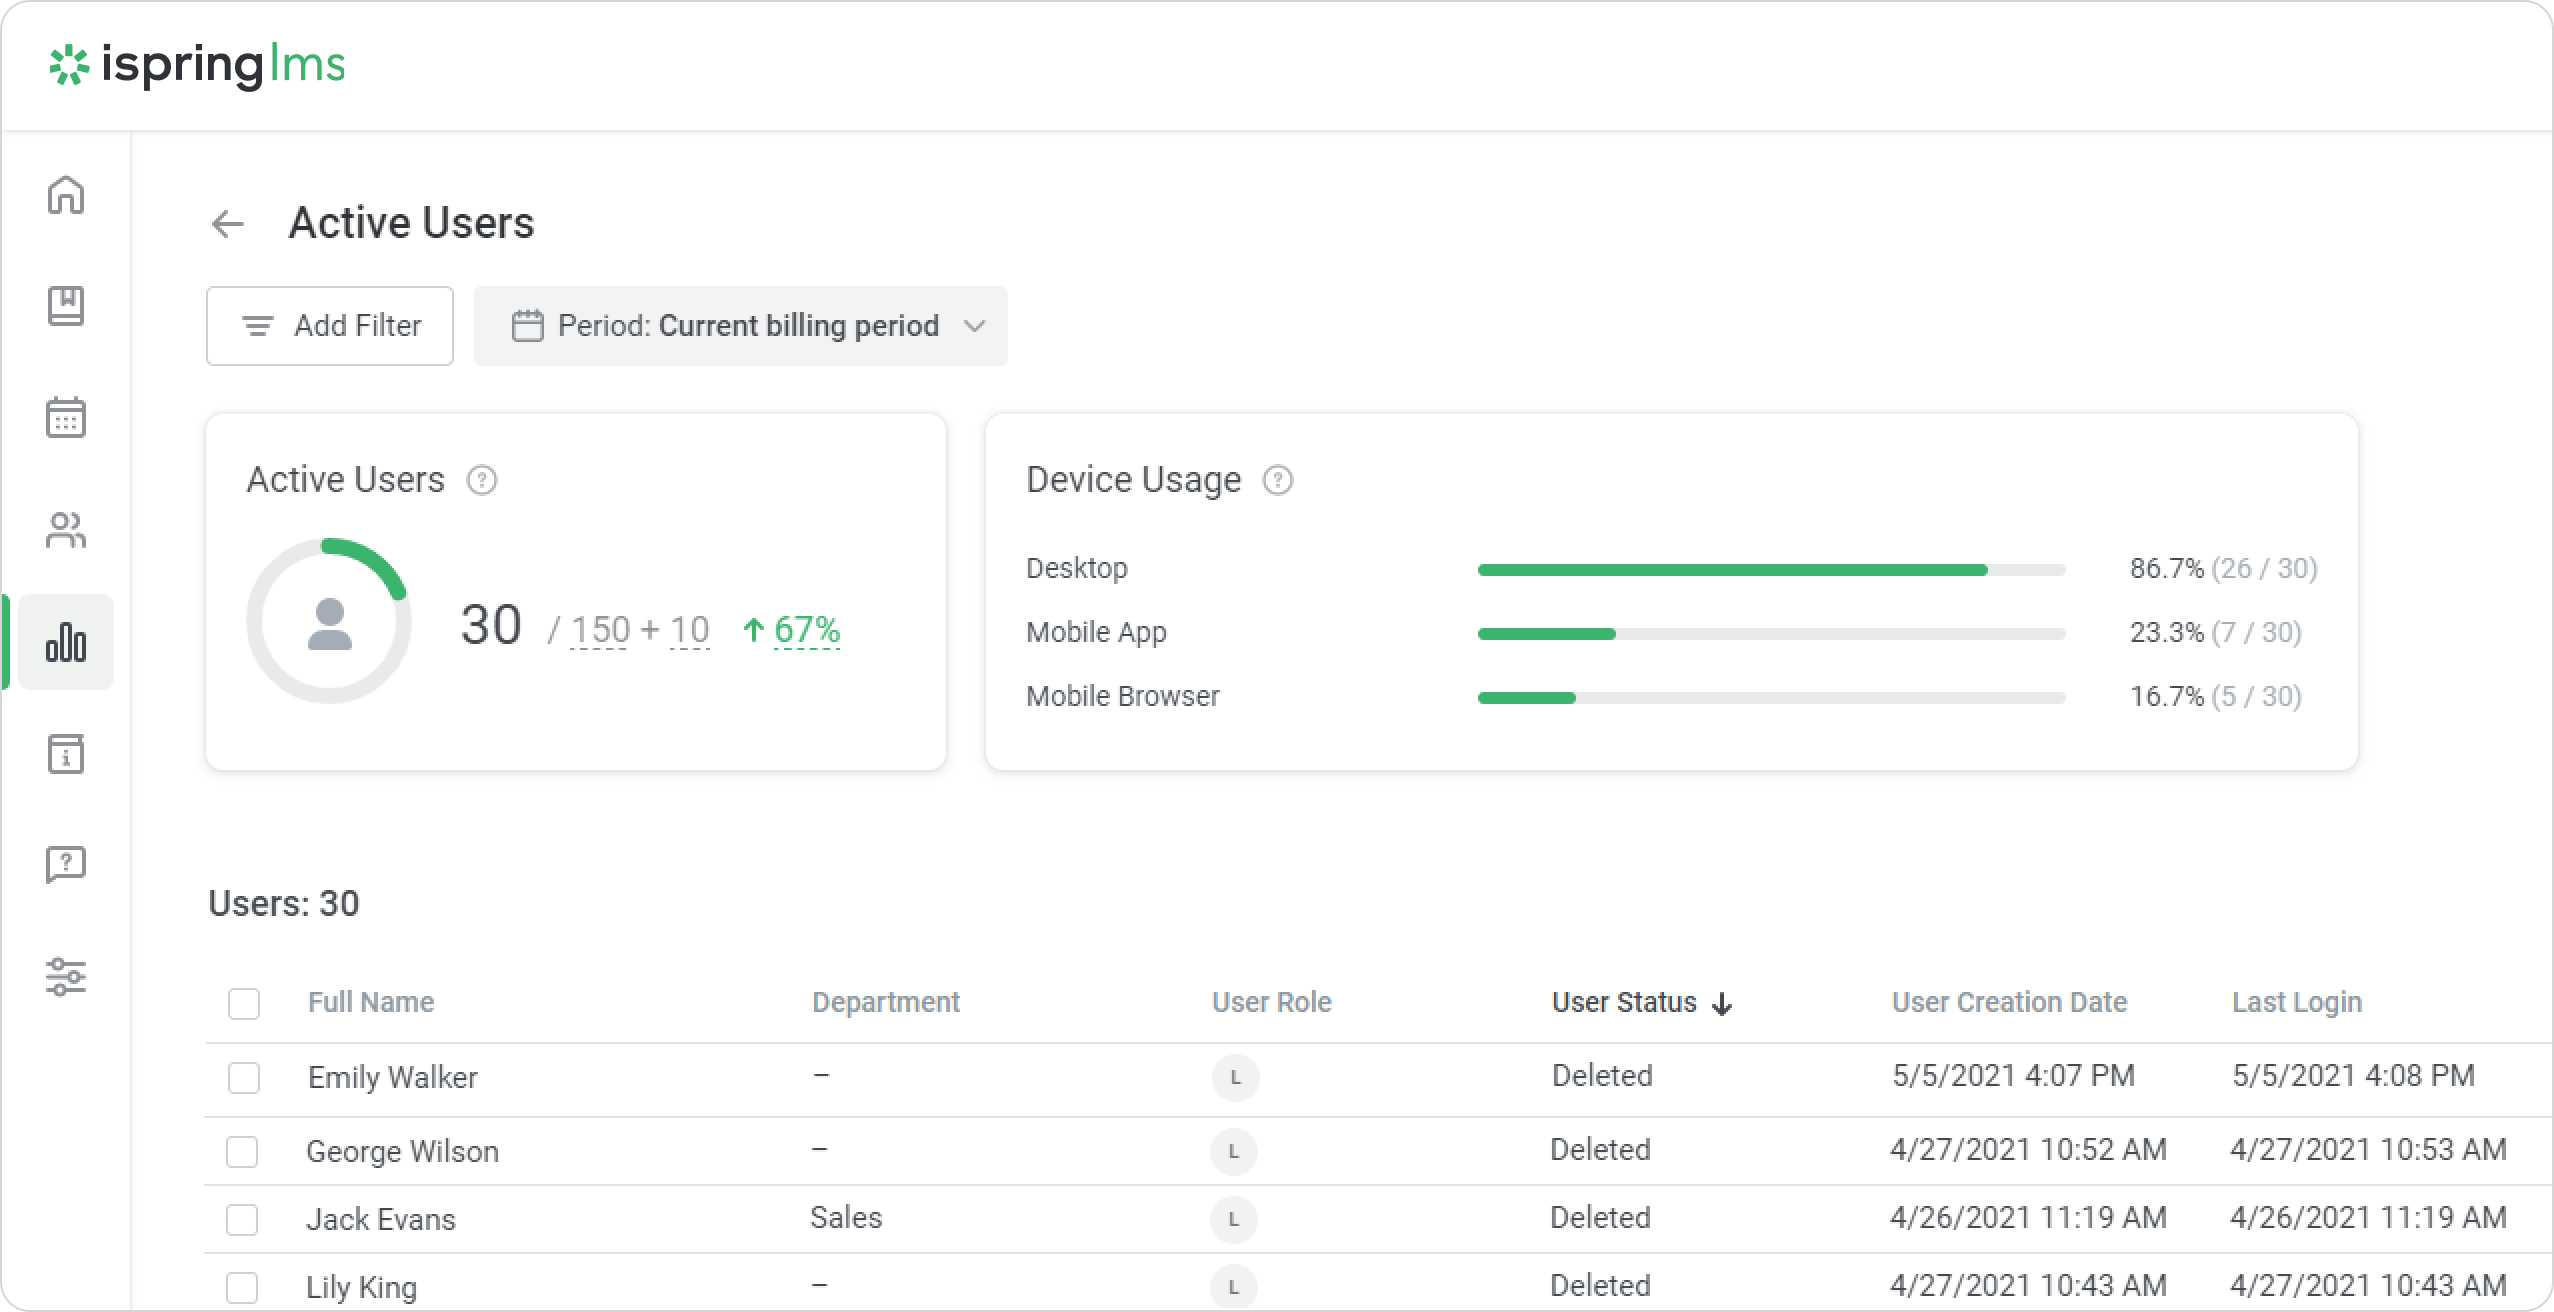Open the Settings sliders sidebar icon
This screenshot has width=2554, height=1312.
66,976
